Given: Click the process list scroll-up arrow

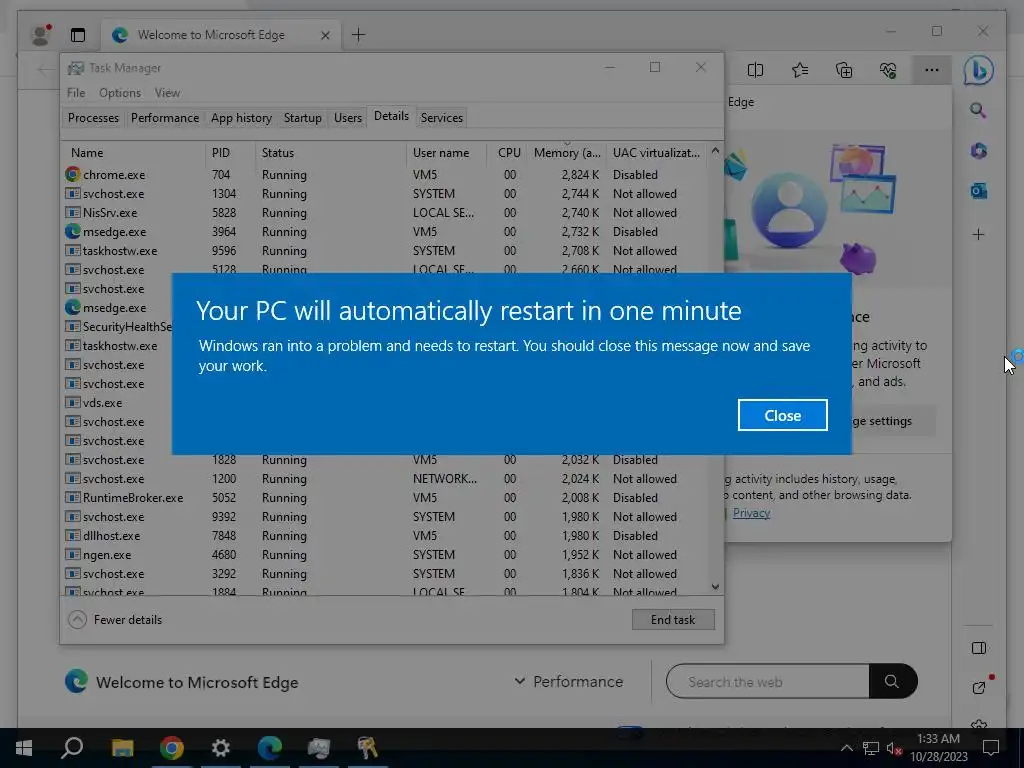Looking at the screenshot, I should 715,151.
